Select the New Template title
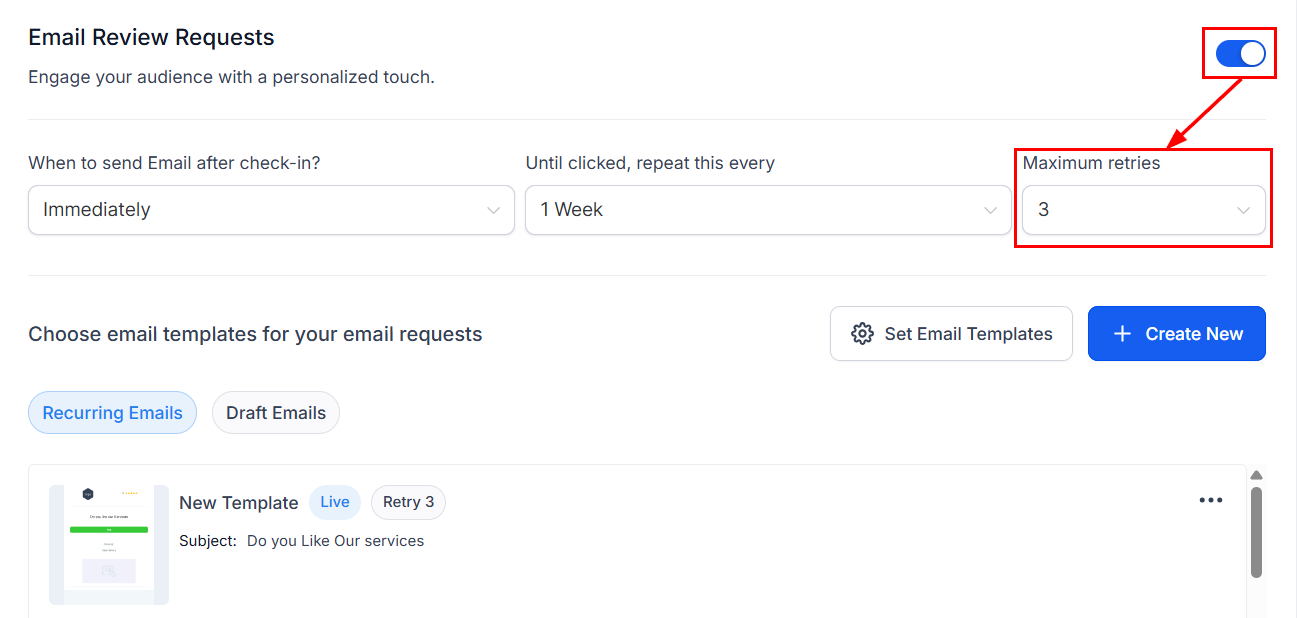The image size is (1297, 618). [x=238, y=503]
